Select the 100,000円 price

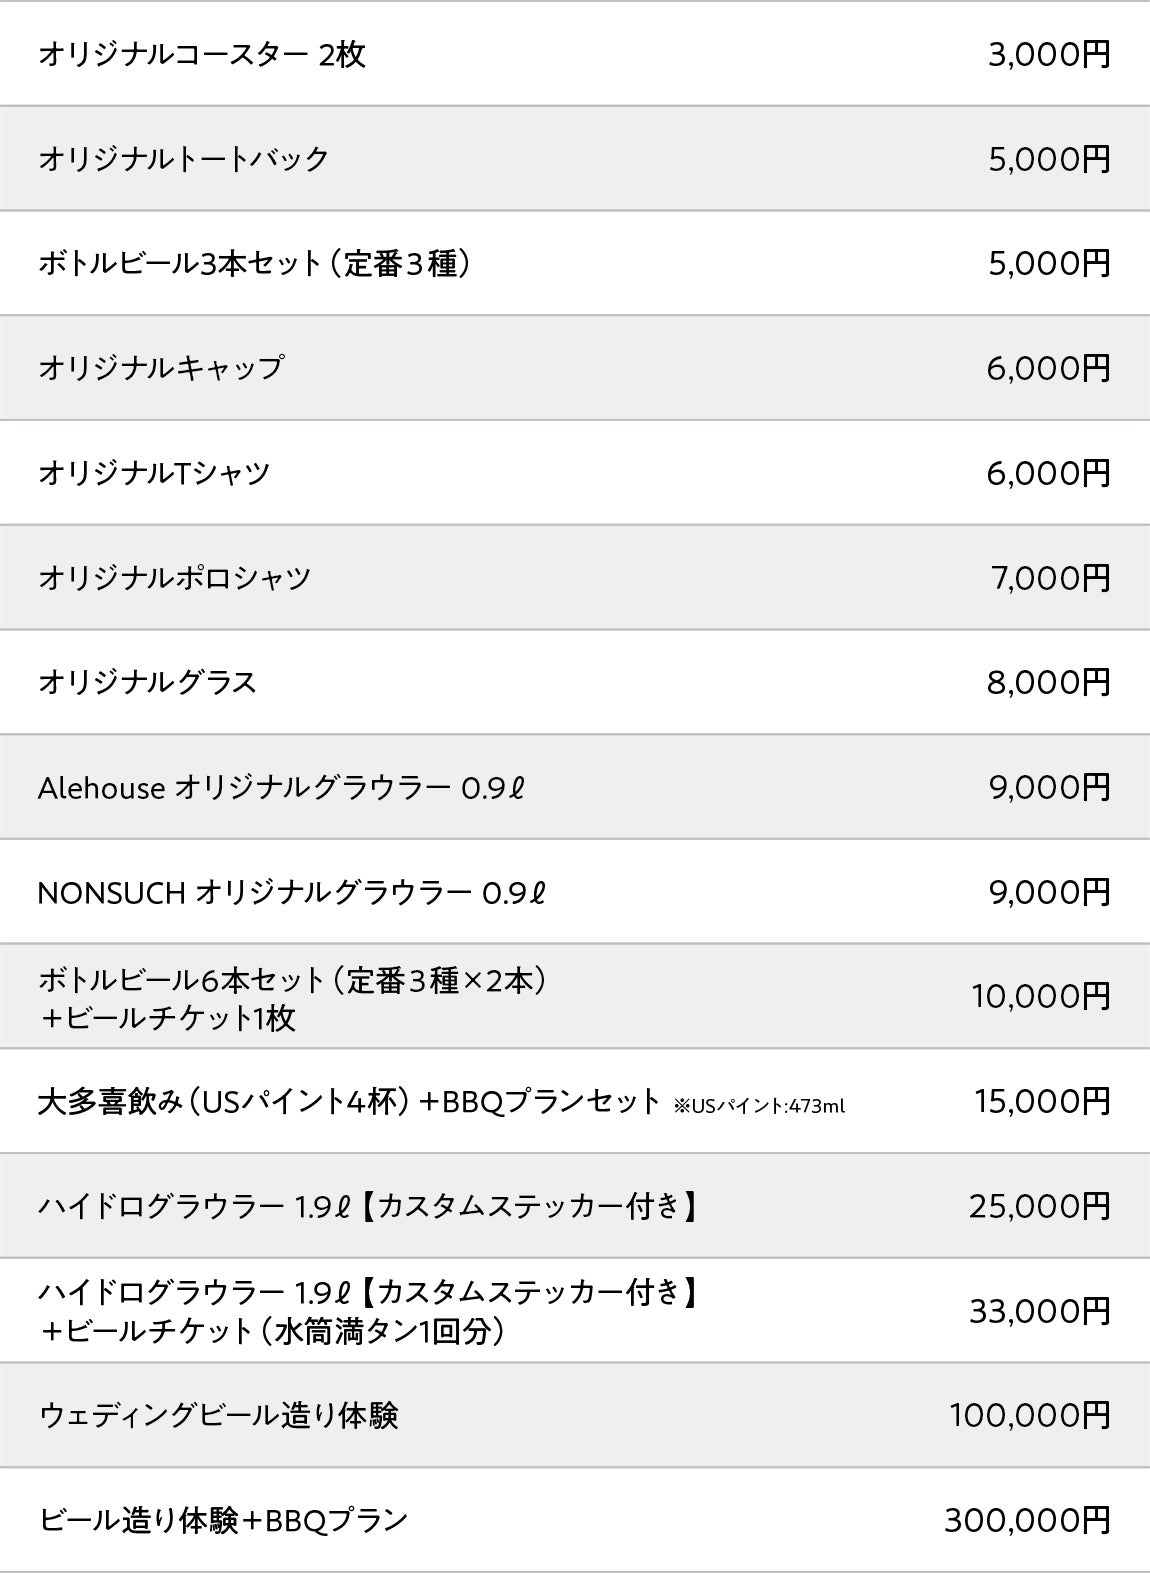click(1029, 1416)
